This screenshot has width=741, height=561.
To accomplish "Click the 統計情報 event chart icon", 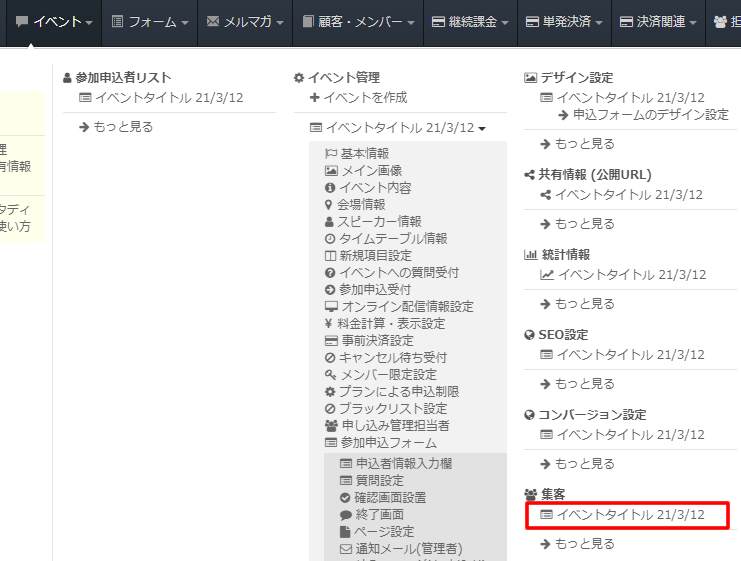I will coord(547,275).
